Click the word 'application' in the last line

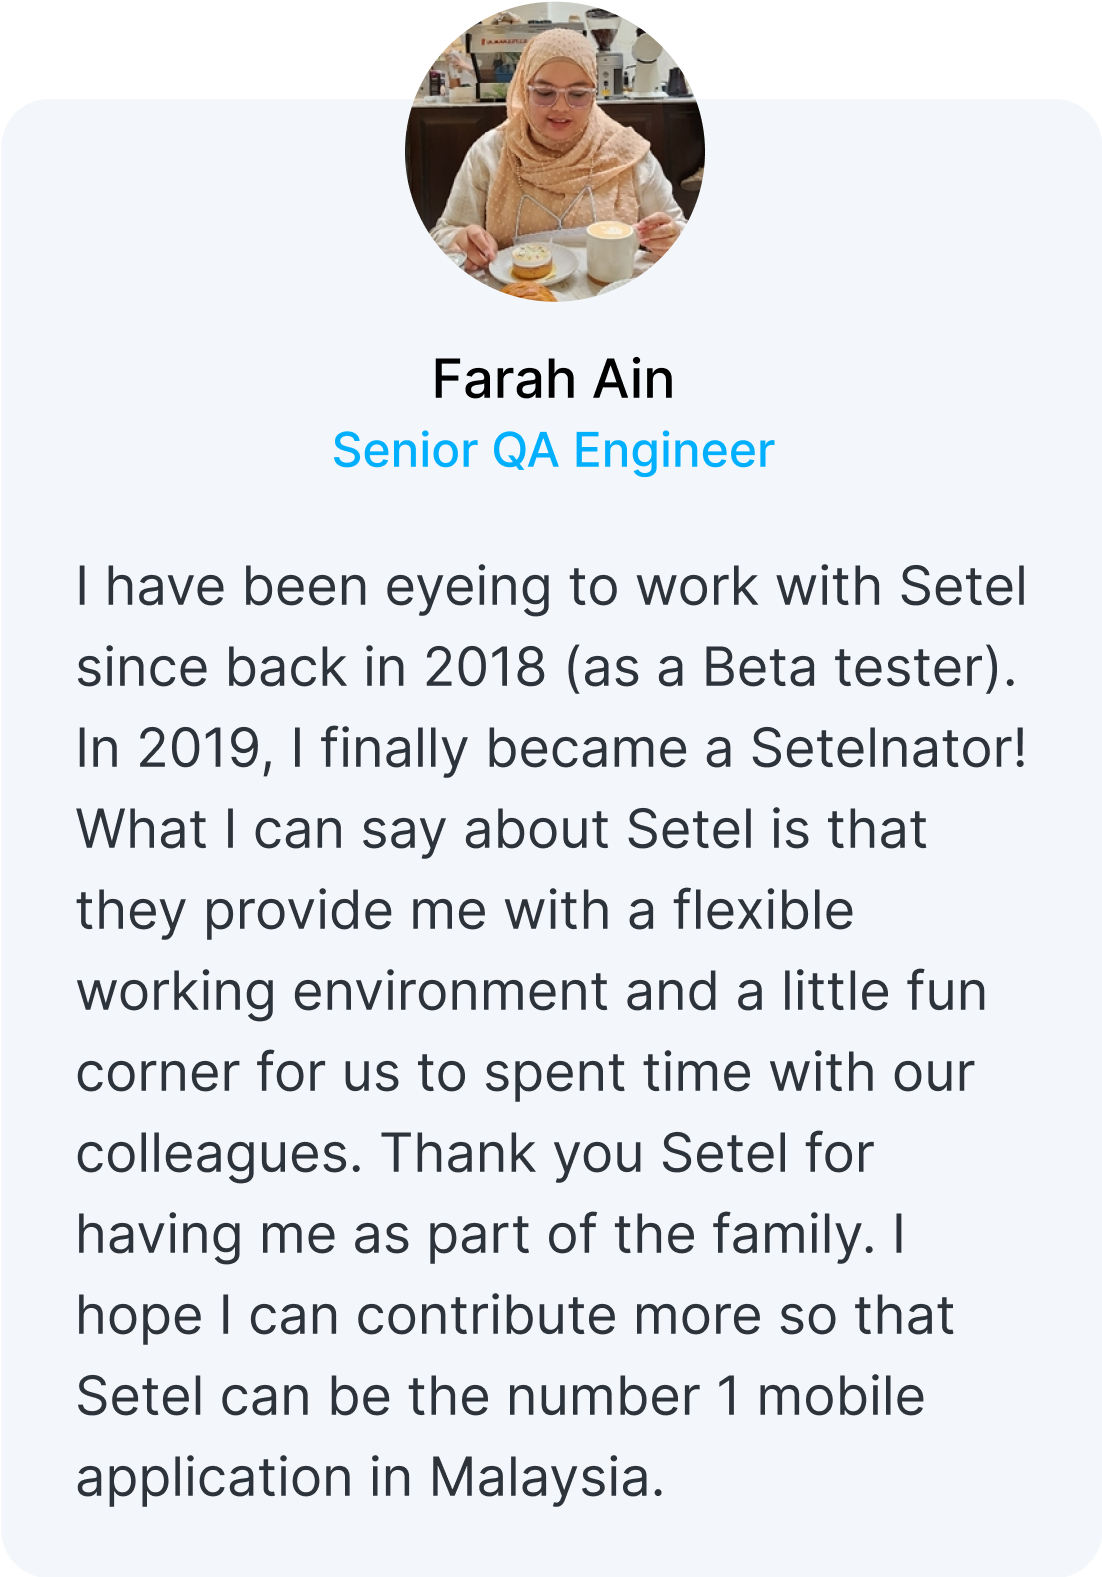click(x=215, y=1478)
